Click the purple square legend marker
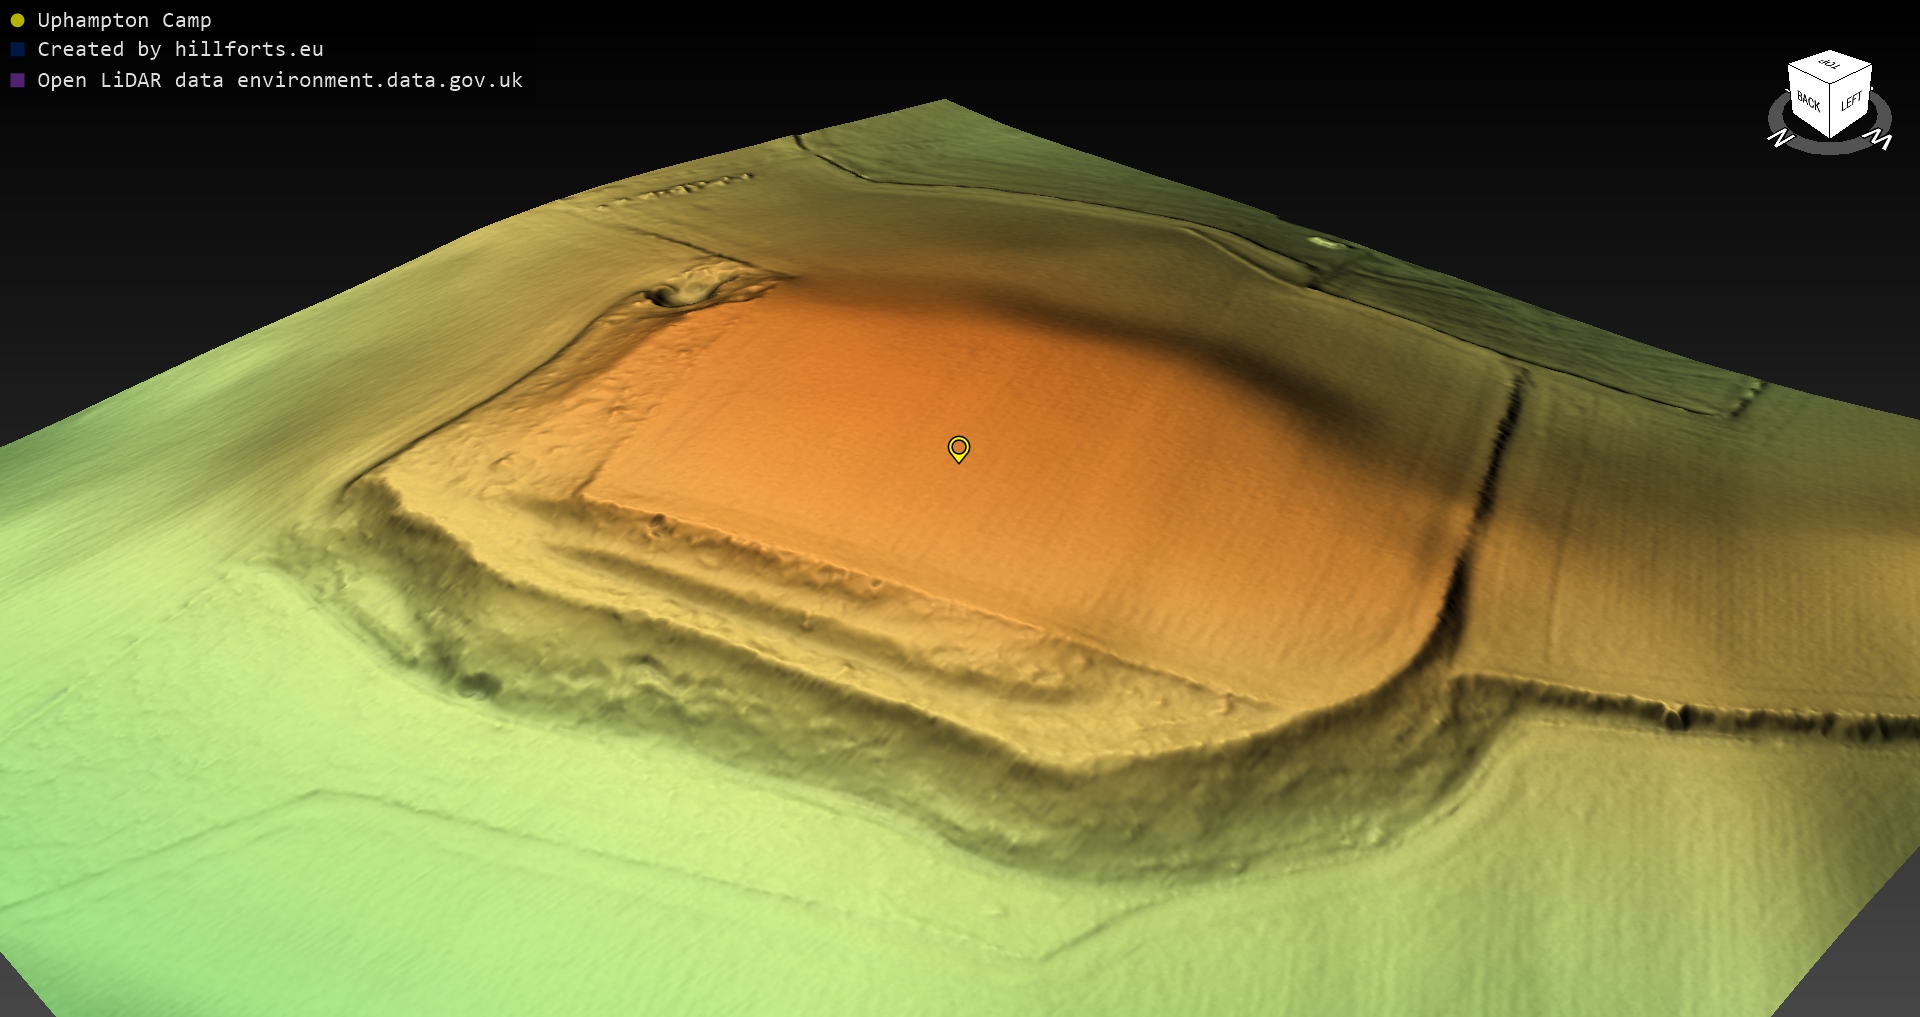This screenshot has width=1920, height=1017. [x=17, y=80]
